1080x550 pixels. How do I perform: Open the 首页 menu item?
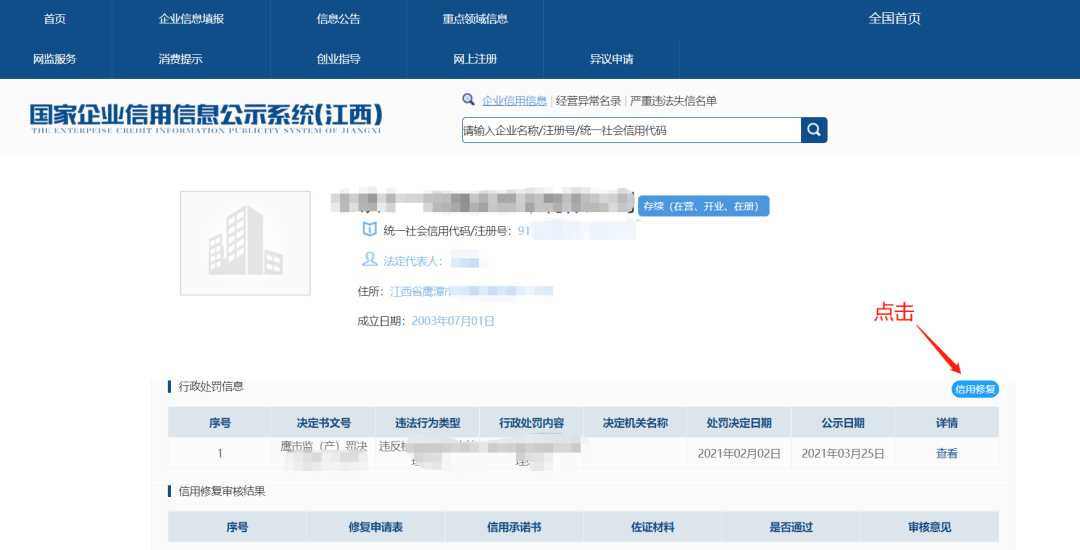55,19
